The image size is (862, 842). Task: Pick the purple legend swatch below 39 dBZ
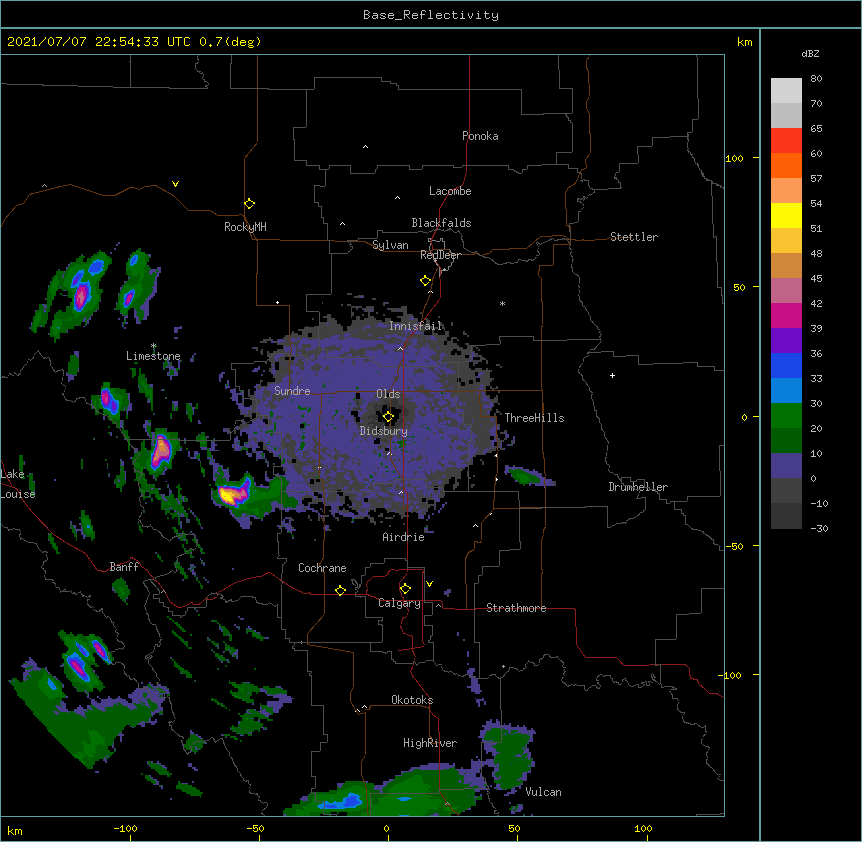(786, 340)
